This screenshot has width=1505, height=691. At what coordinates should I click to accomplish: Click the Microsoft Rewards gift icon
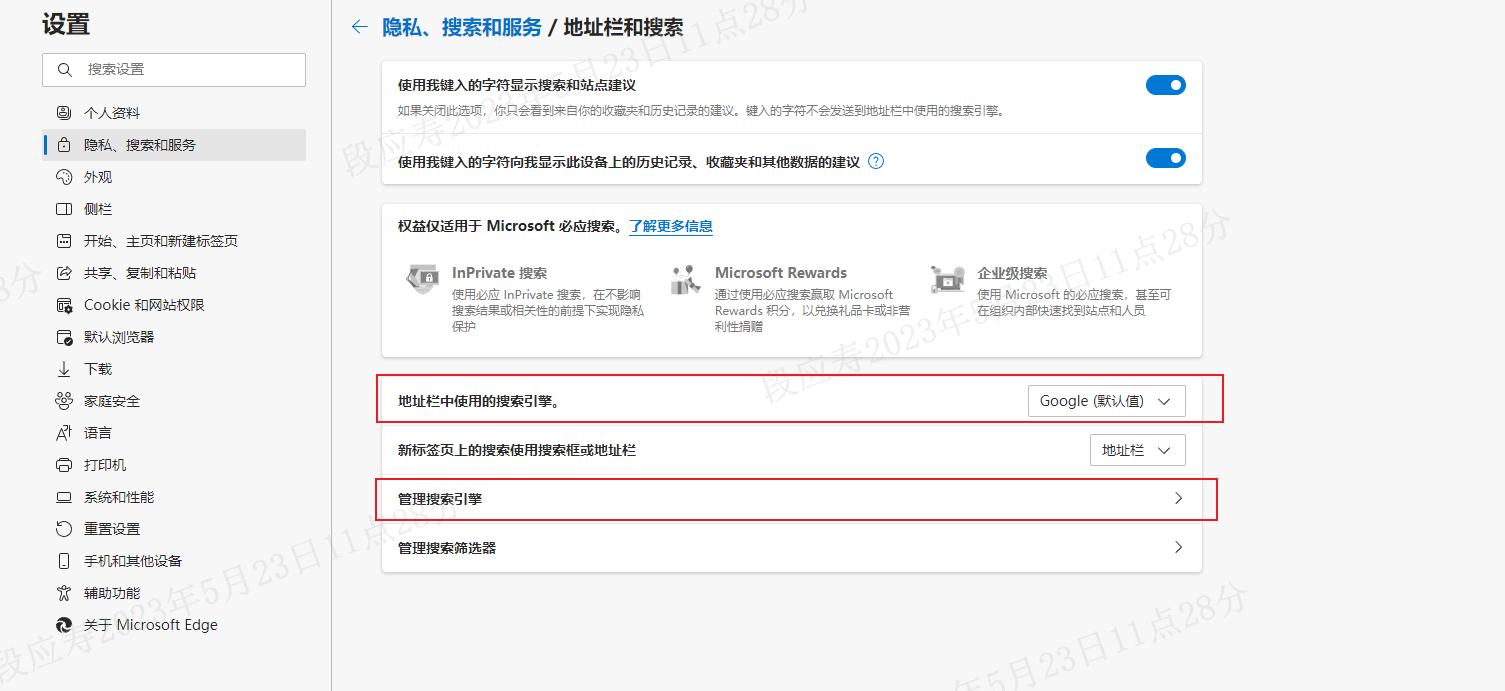point(685,279)
